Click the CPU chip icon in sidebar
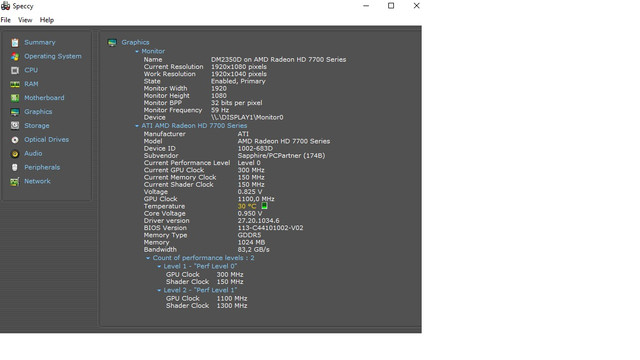 15,70
